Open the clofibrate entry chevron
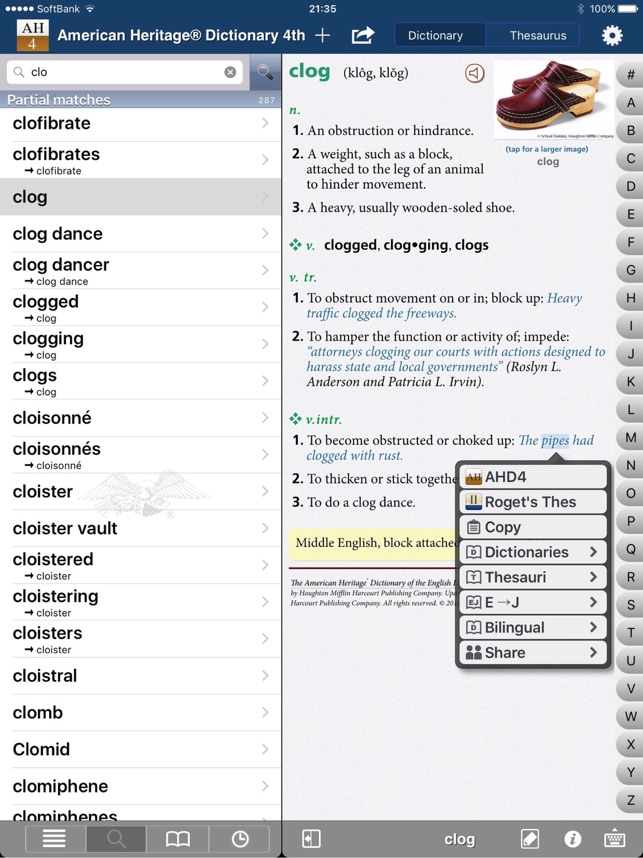The image size is (643, 858). (x=265, y=123)
